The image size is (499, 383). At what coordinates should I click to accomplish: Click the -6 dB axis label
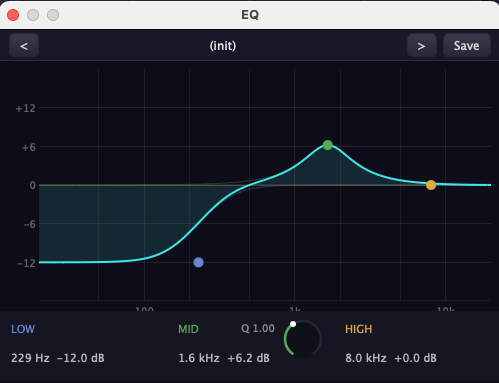[30, 224]
